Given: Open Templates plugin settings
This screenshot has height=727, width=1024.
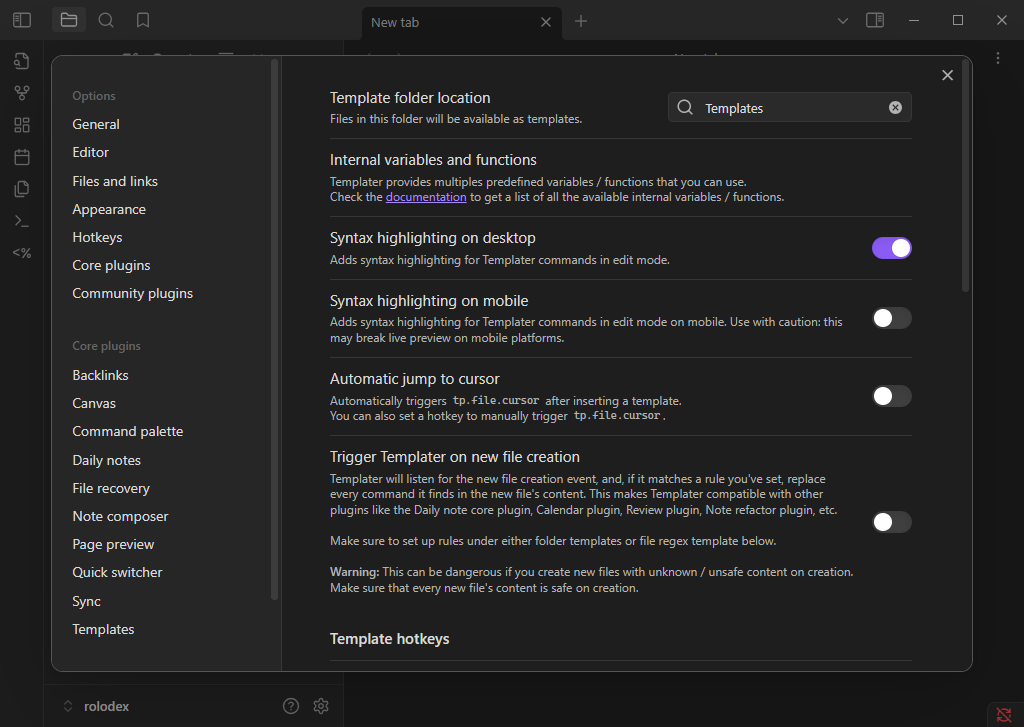Looking at the screenshot, I should click(x=103, y=629).
